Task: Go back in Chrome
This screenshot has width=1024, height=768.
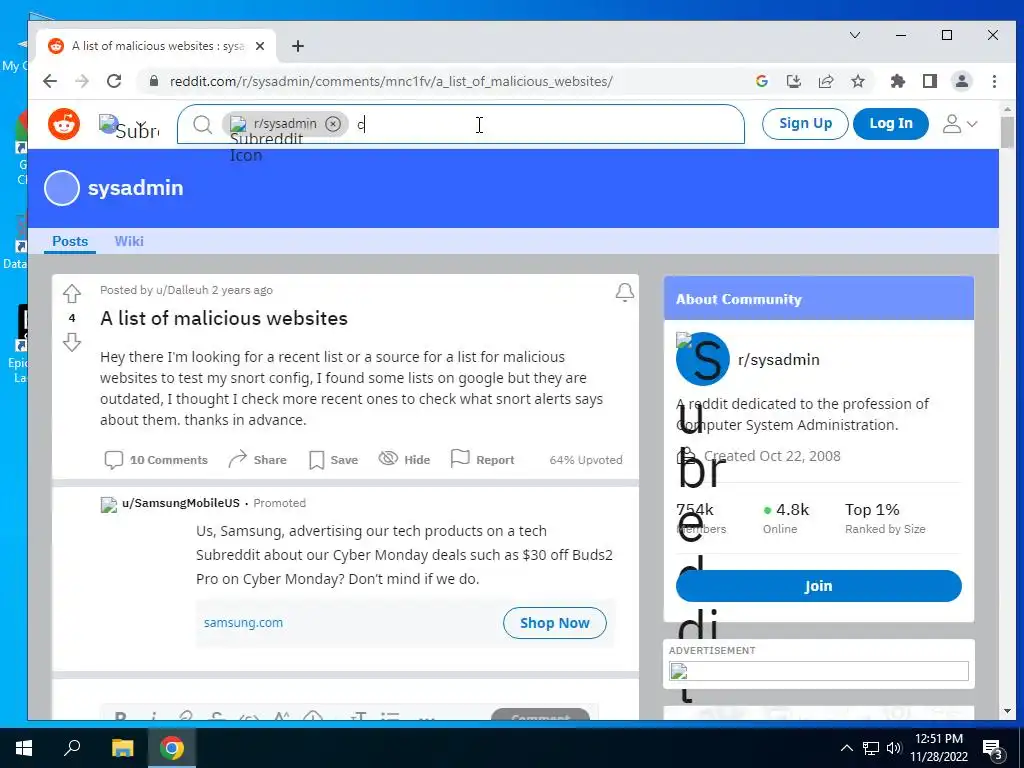Action: 50,81
